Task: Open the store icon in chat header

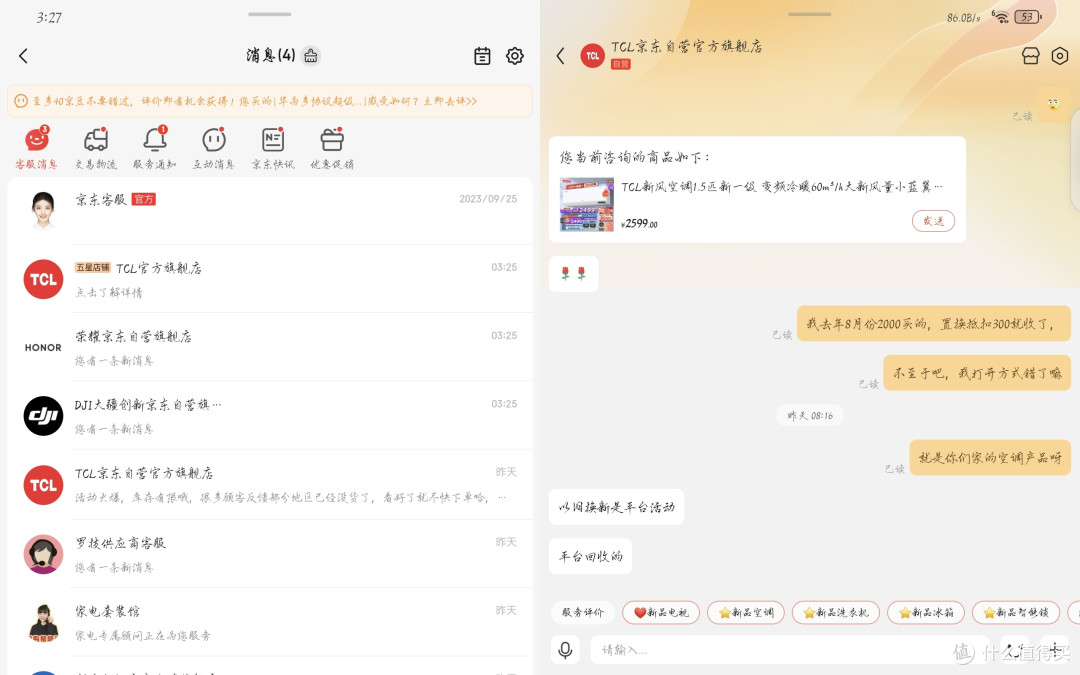Action: point(1030,56)
